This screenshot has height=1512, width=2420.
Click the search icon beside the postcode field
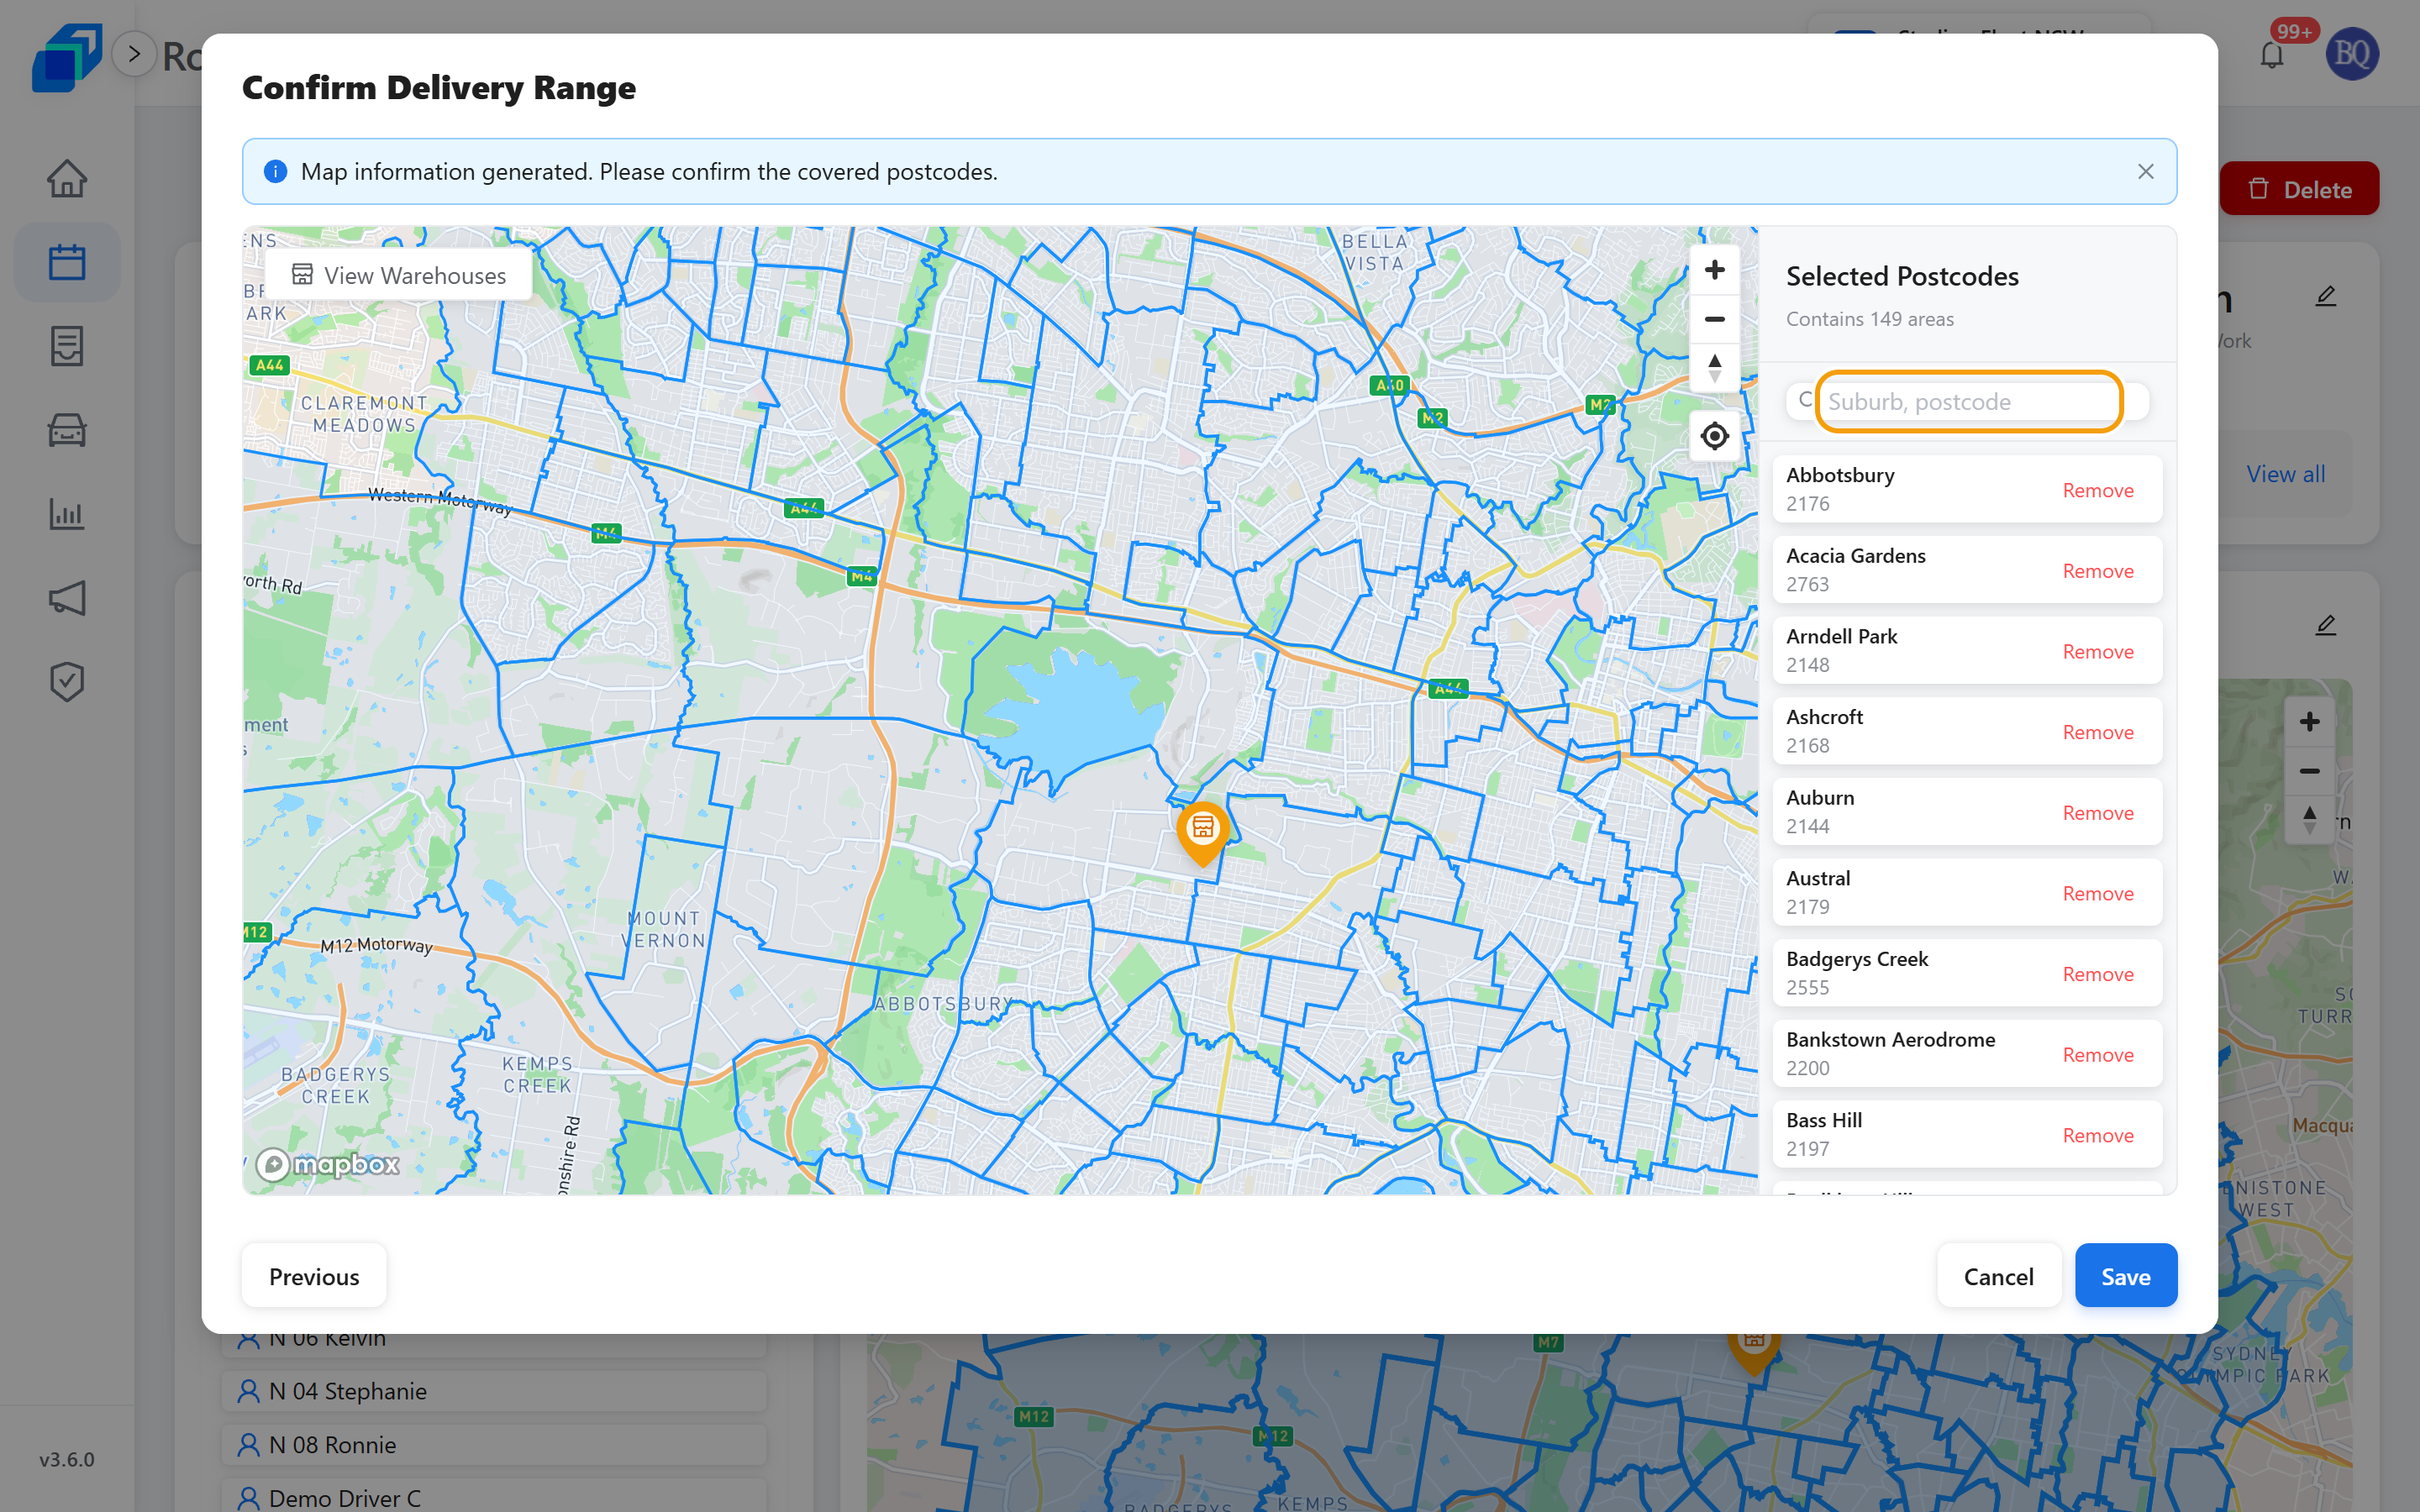coord(1804,400)
